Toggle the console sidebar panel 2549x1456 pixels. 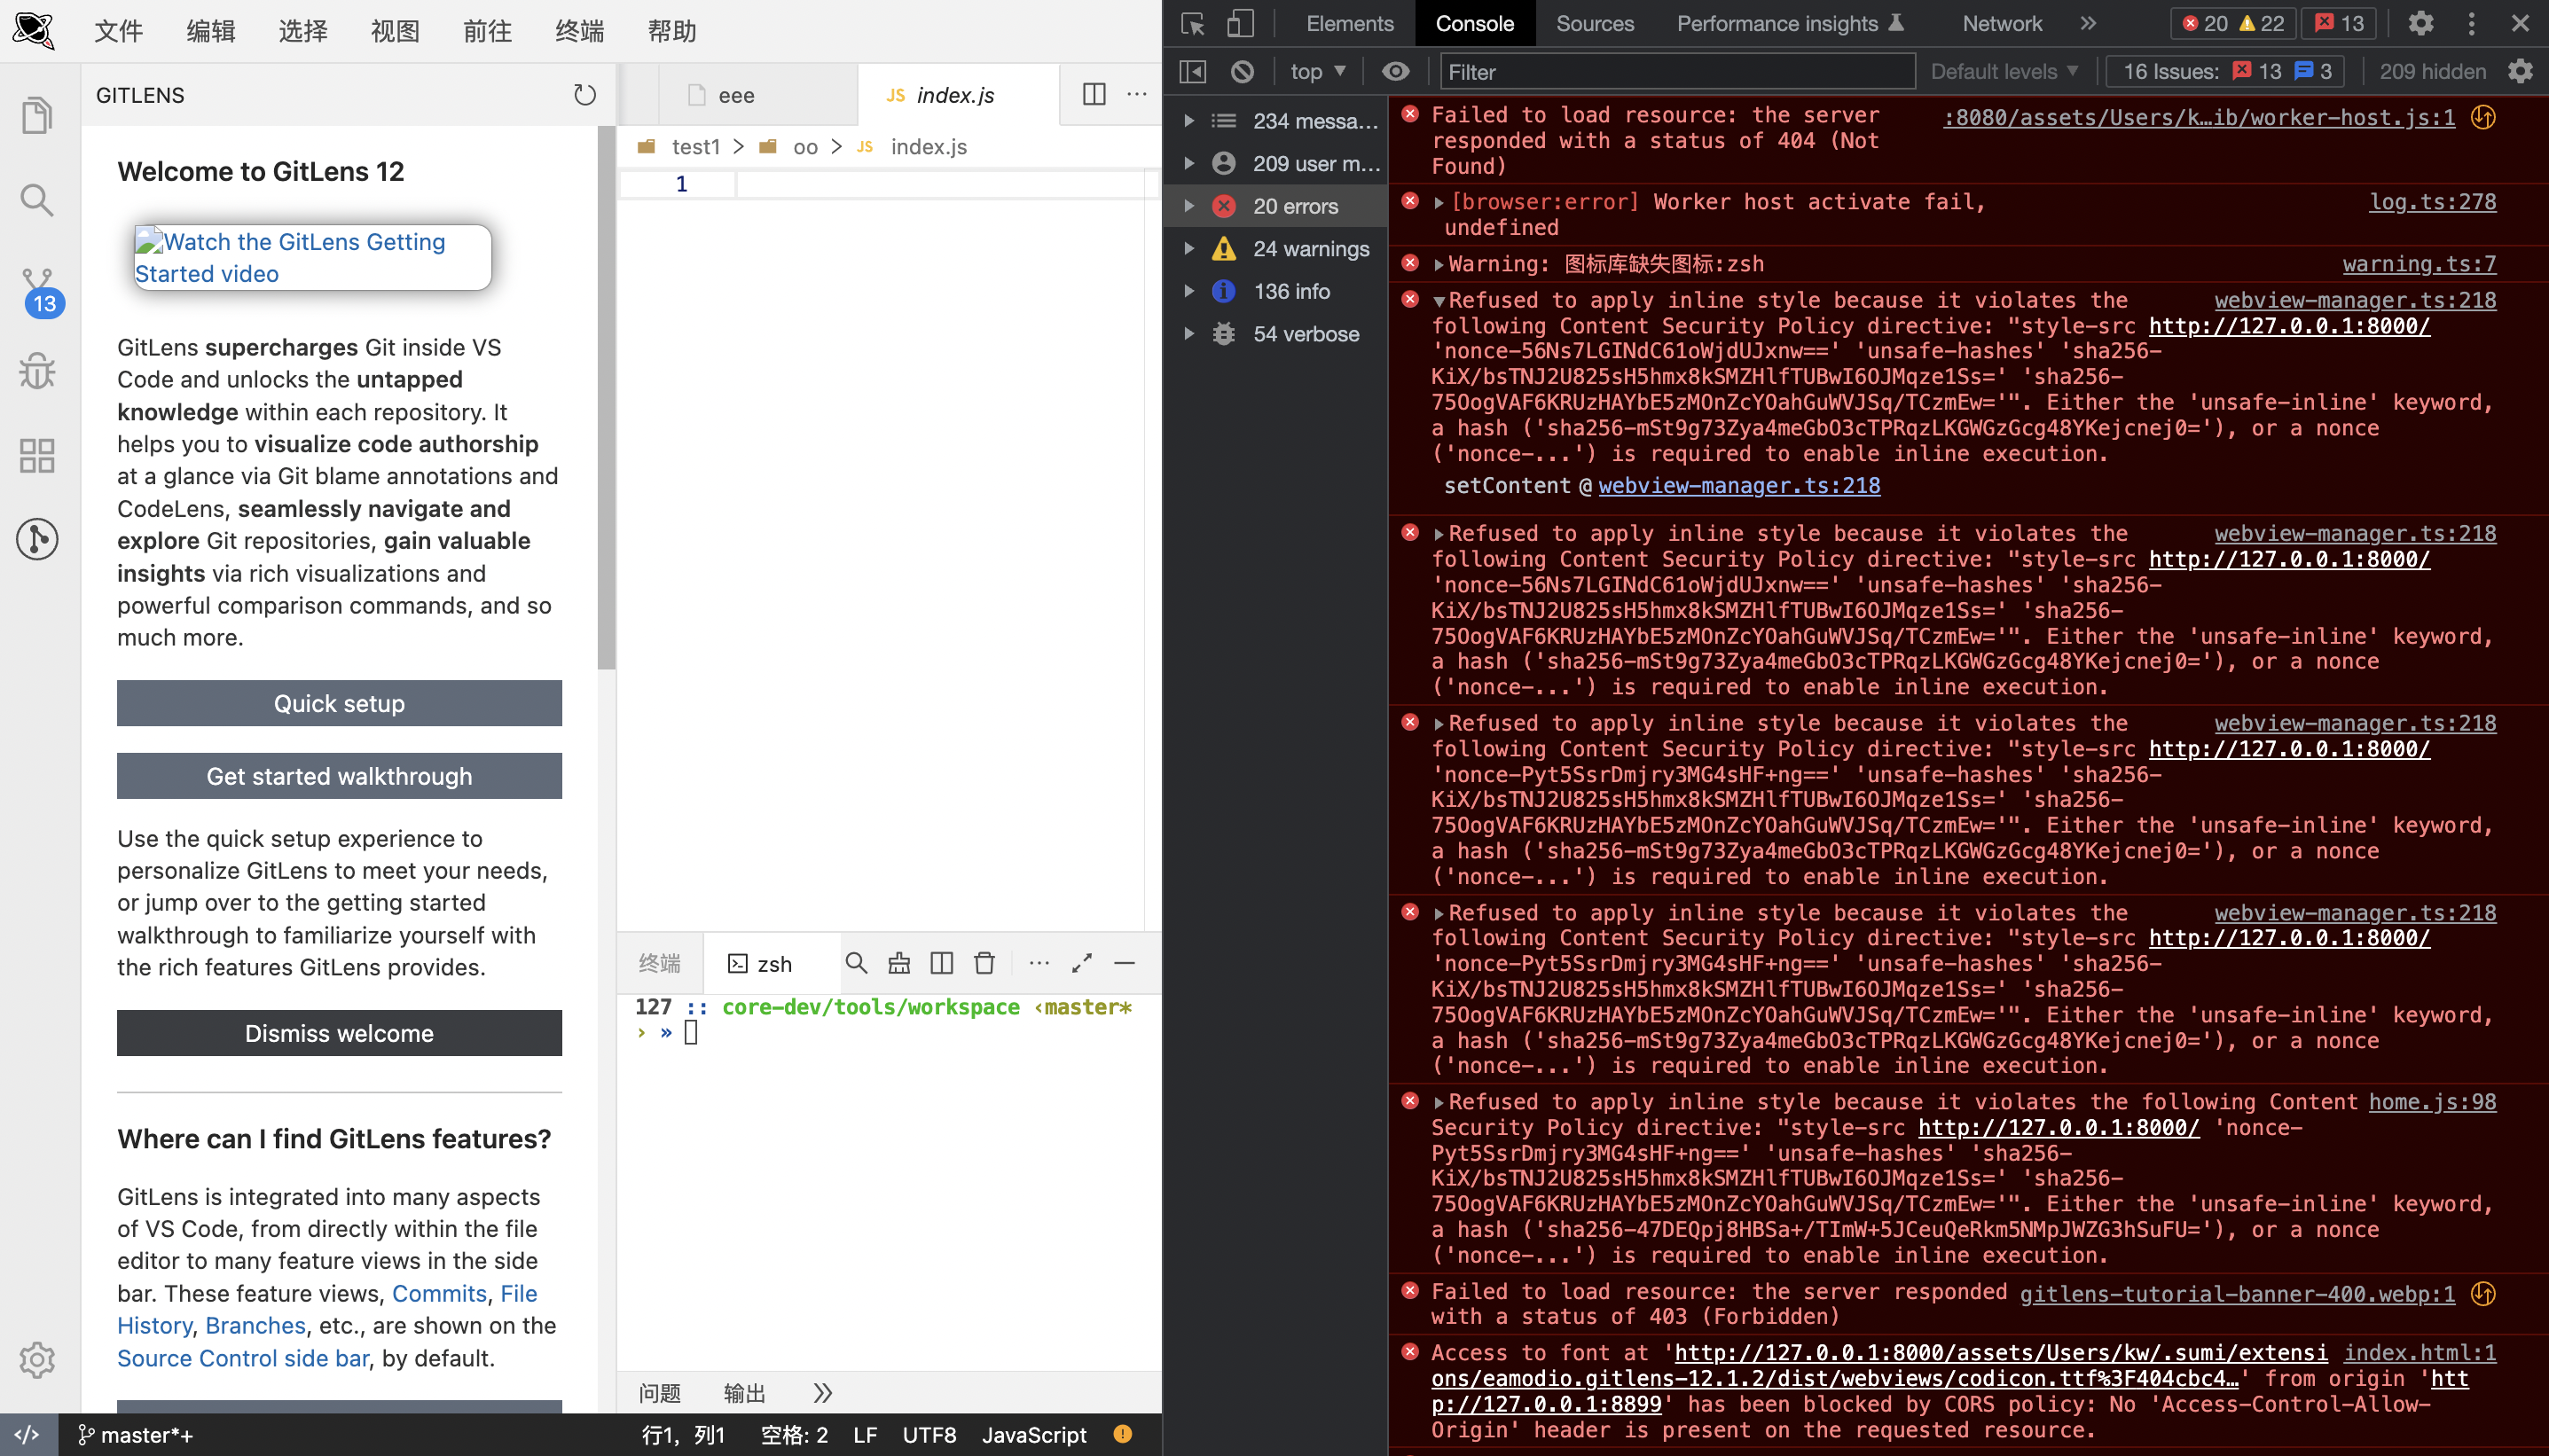[1193, 72]
